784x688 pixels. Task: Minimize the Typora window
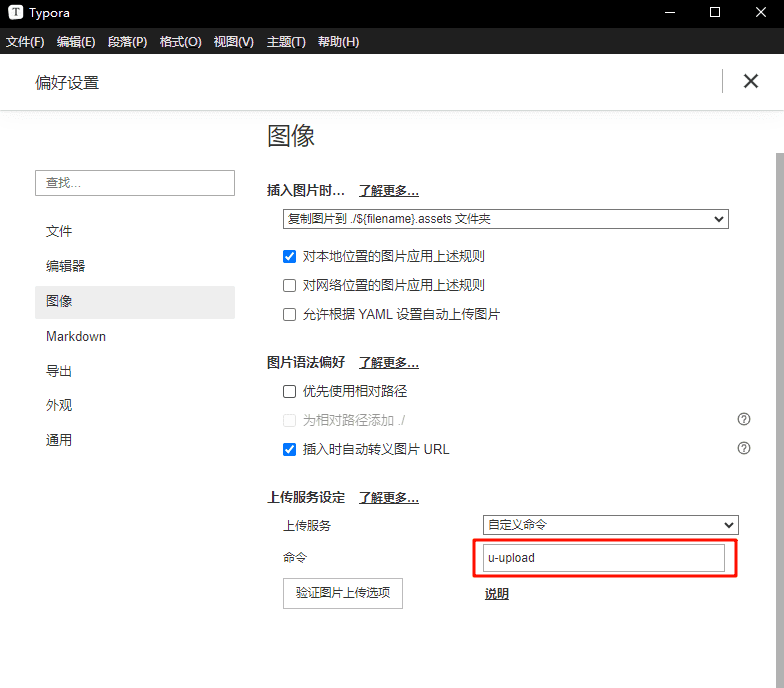point(670,12)
